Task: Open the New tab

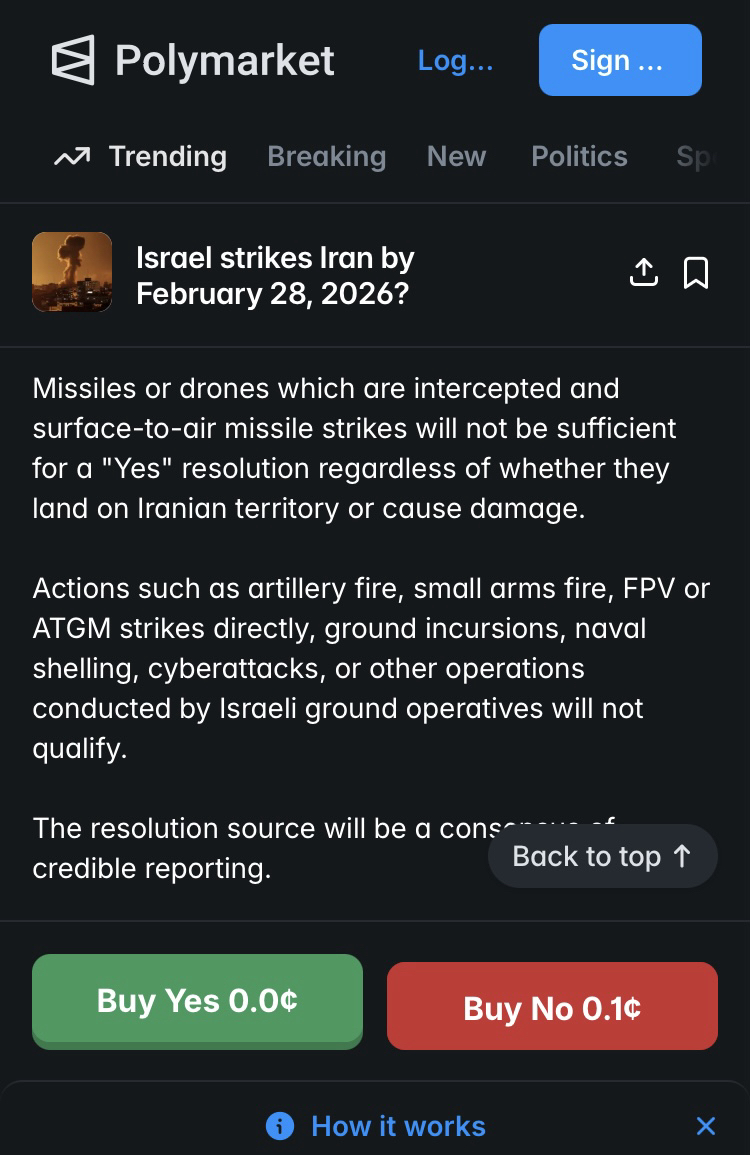Action: [456, 157]
